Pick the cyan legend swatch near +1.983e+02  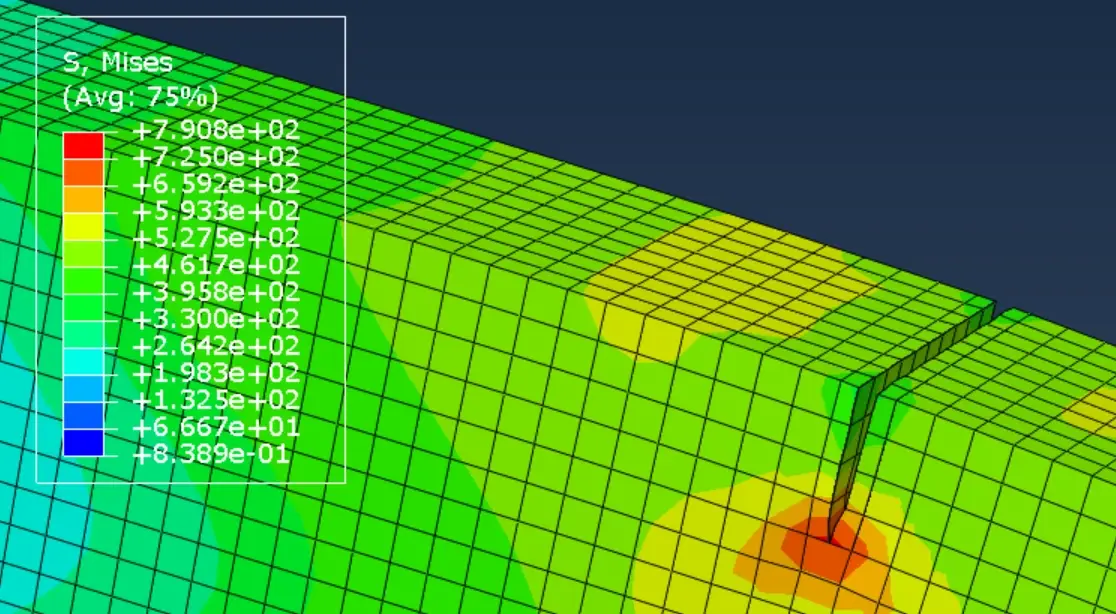pyautogui.click(x=83, y=361)
